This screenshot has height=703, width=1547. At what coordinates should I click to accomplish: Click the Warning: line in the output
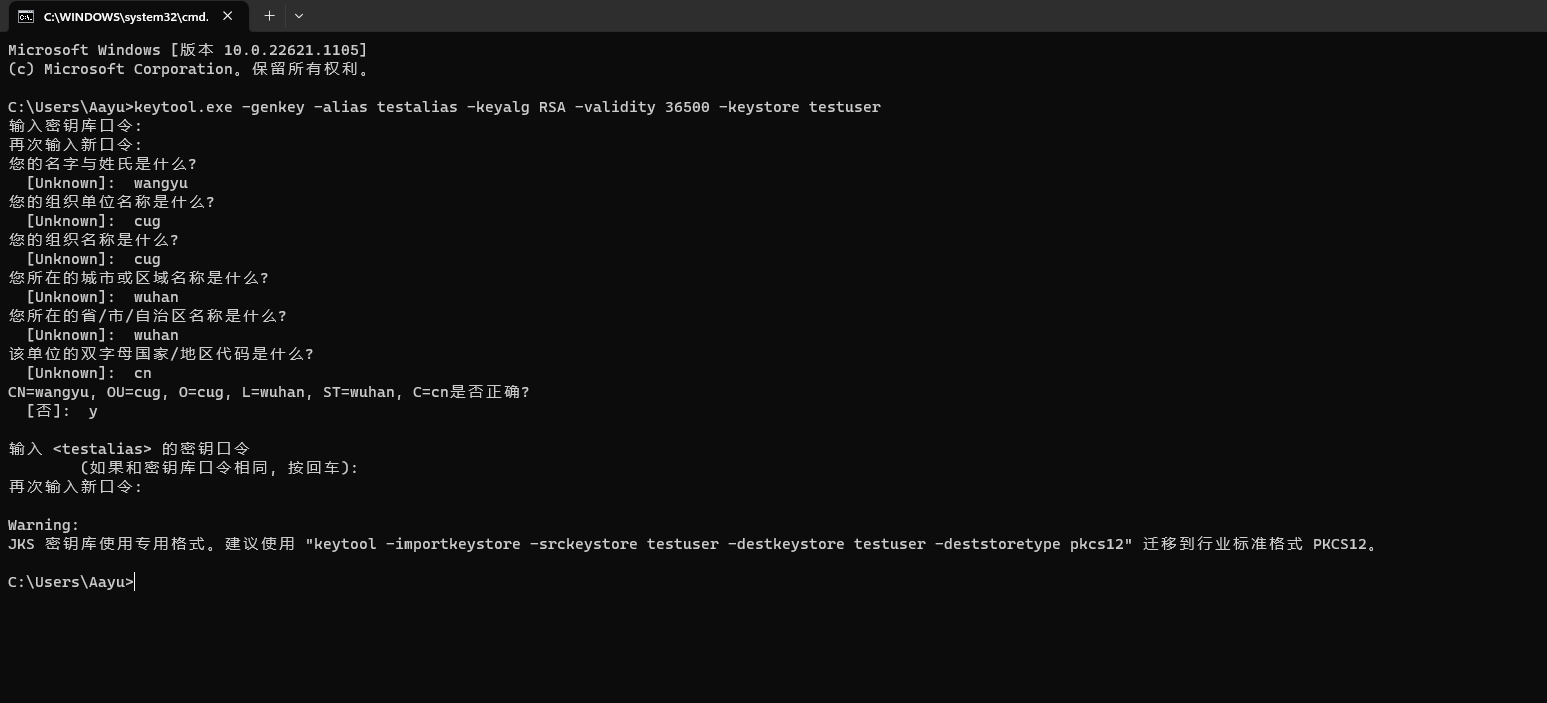click(43, 525)
